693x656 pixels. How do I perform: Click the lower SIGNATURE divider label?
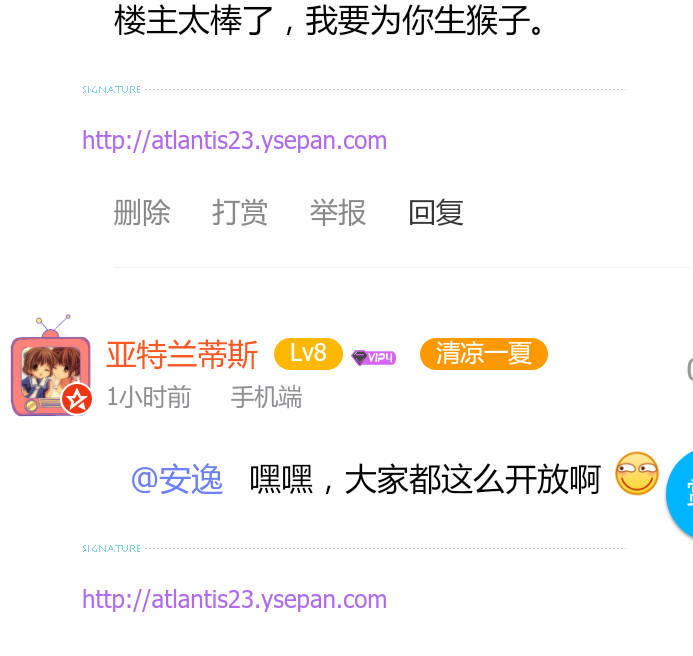(x=111, y=549)
